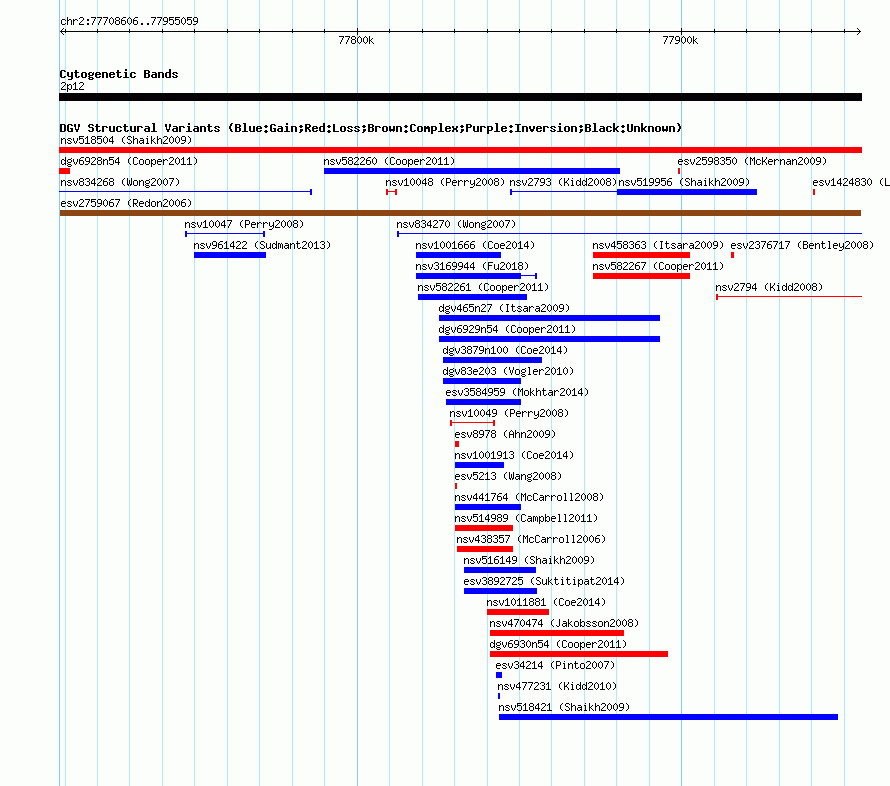
Task: Click the ruler's left arrowhead
Action: coord(62,31)
